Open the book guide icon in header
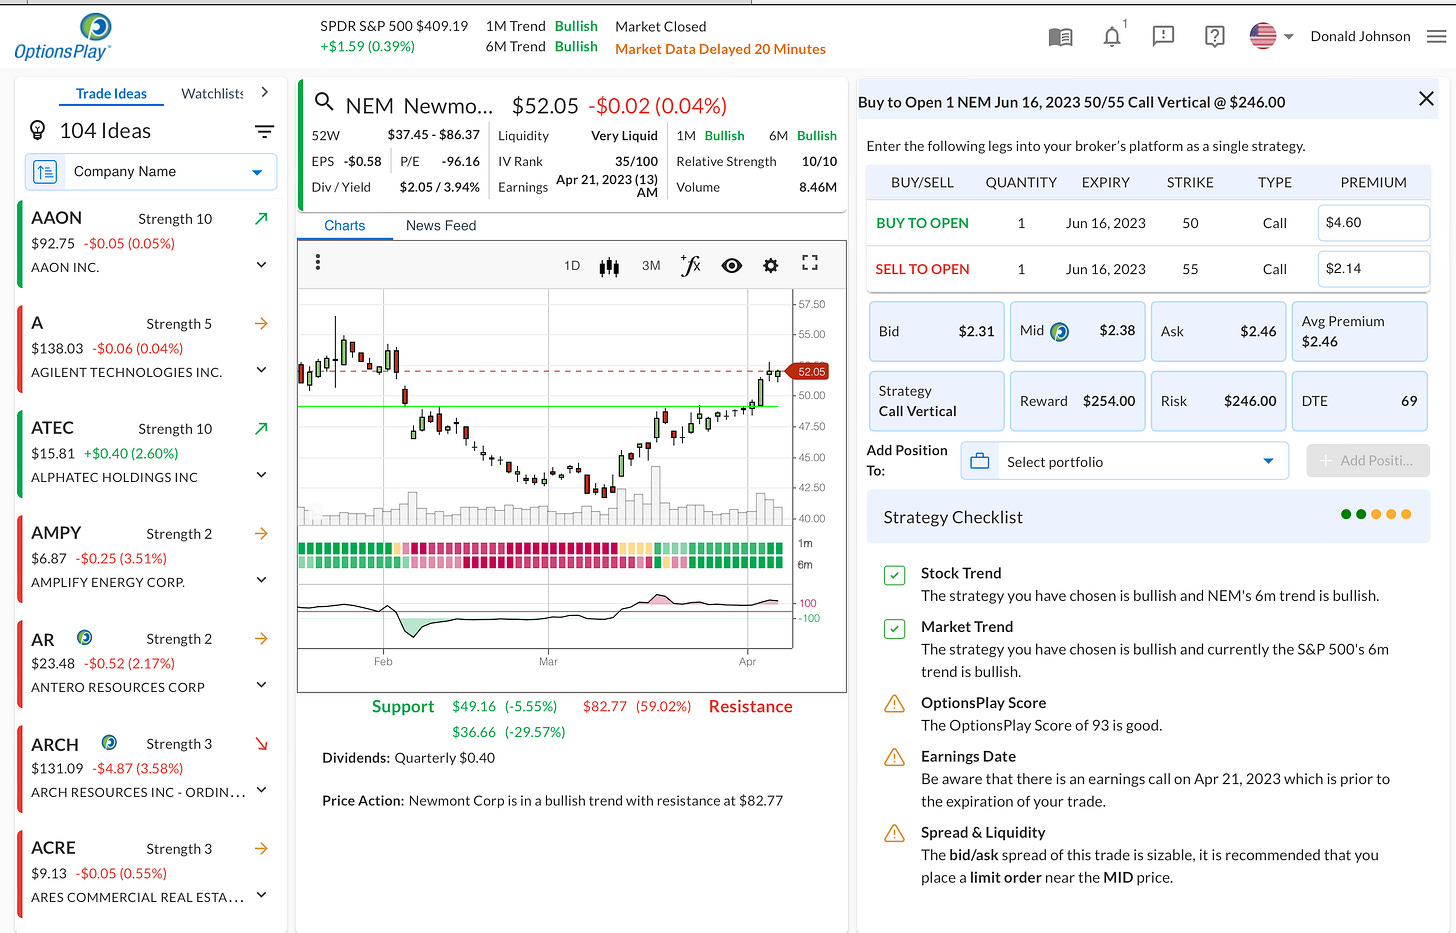Image resolution: width=1456 pixels, height=933 pixels. 1060,37
